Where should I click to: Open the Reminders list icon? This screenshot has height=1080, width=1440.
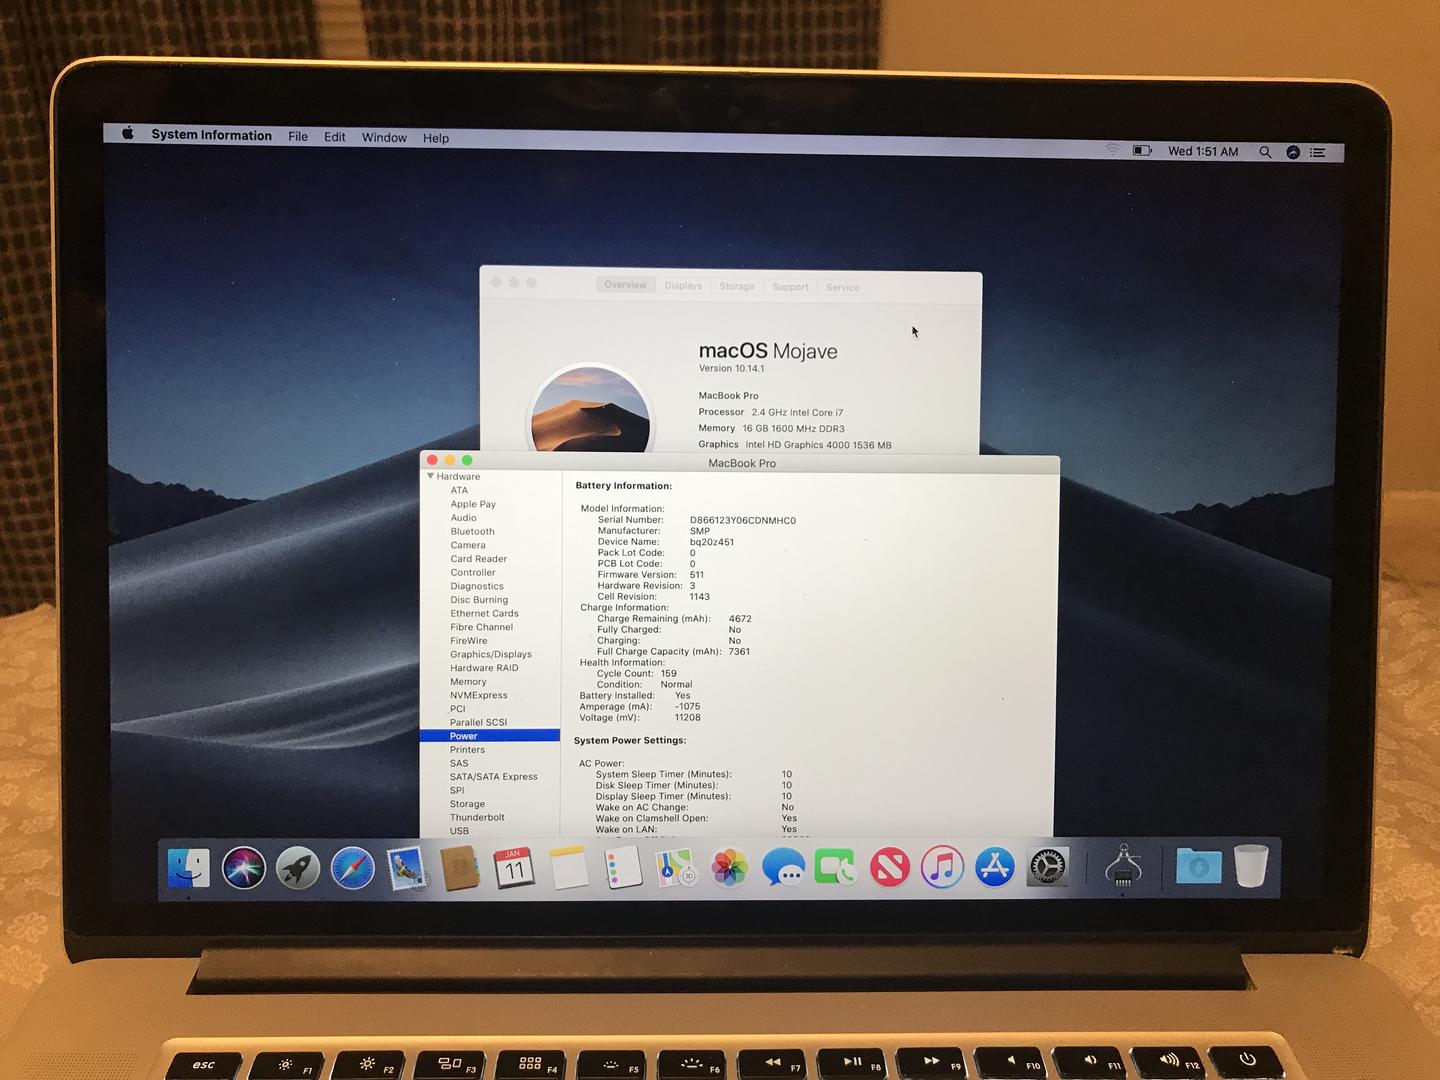[x=622, y=868]
